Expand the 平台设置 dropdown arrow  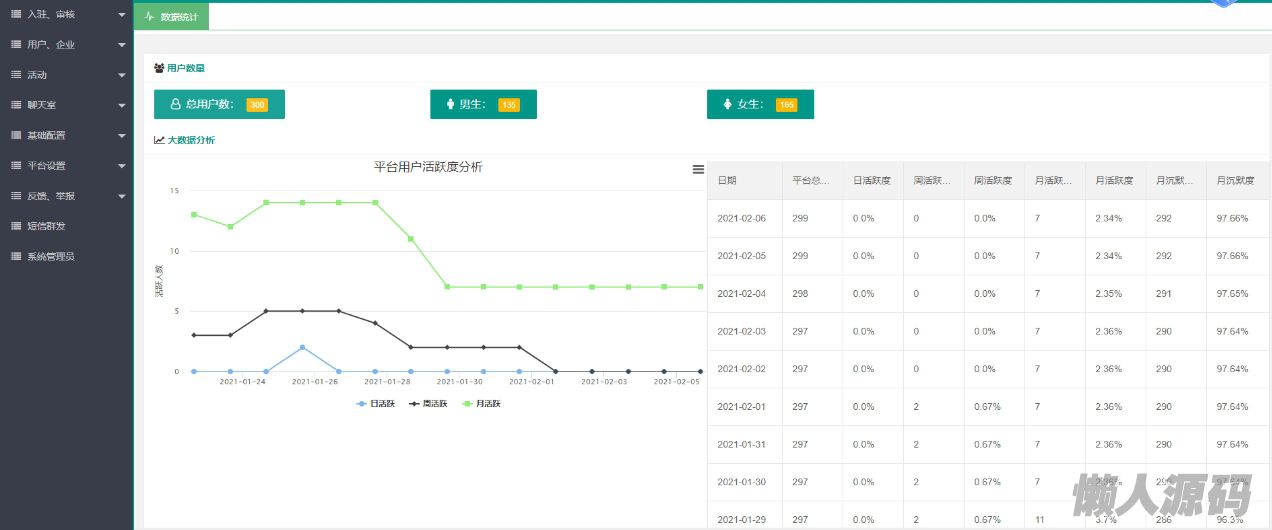point(121,166)
